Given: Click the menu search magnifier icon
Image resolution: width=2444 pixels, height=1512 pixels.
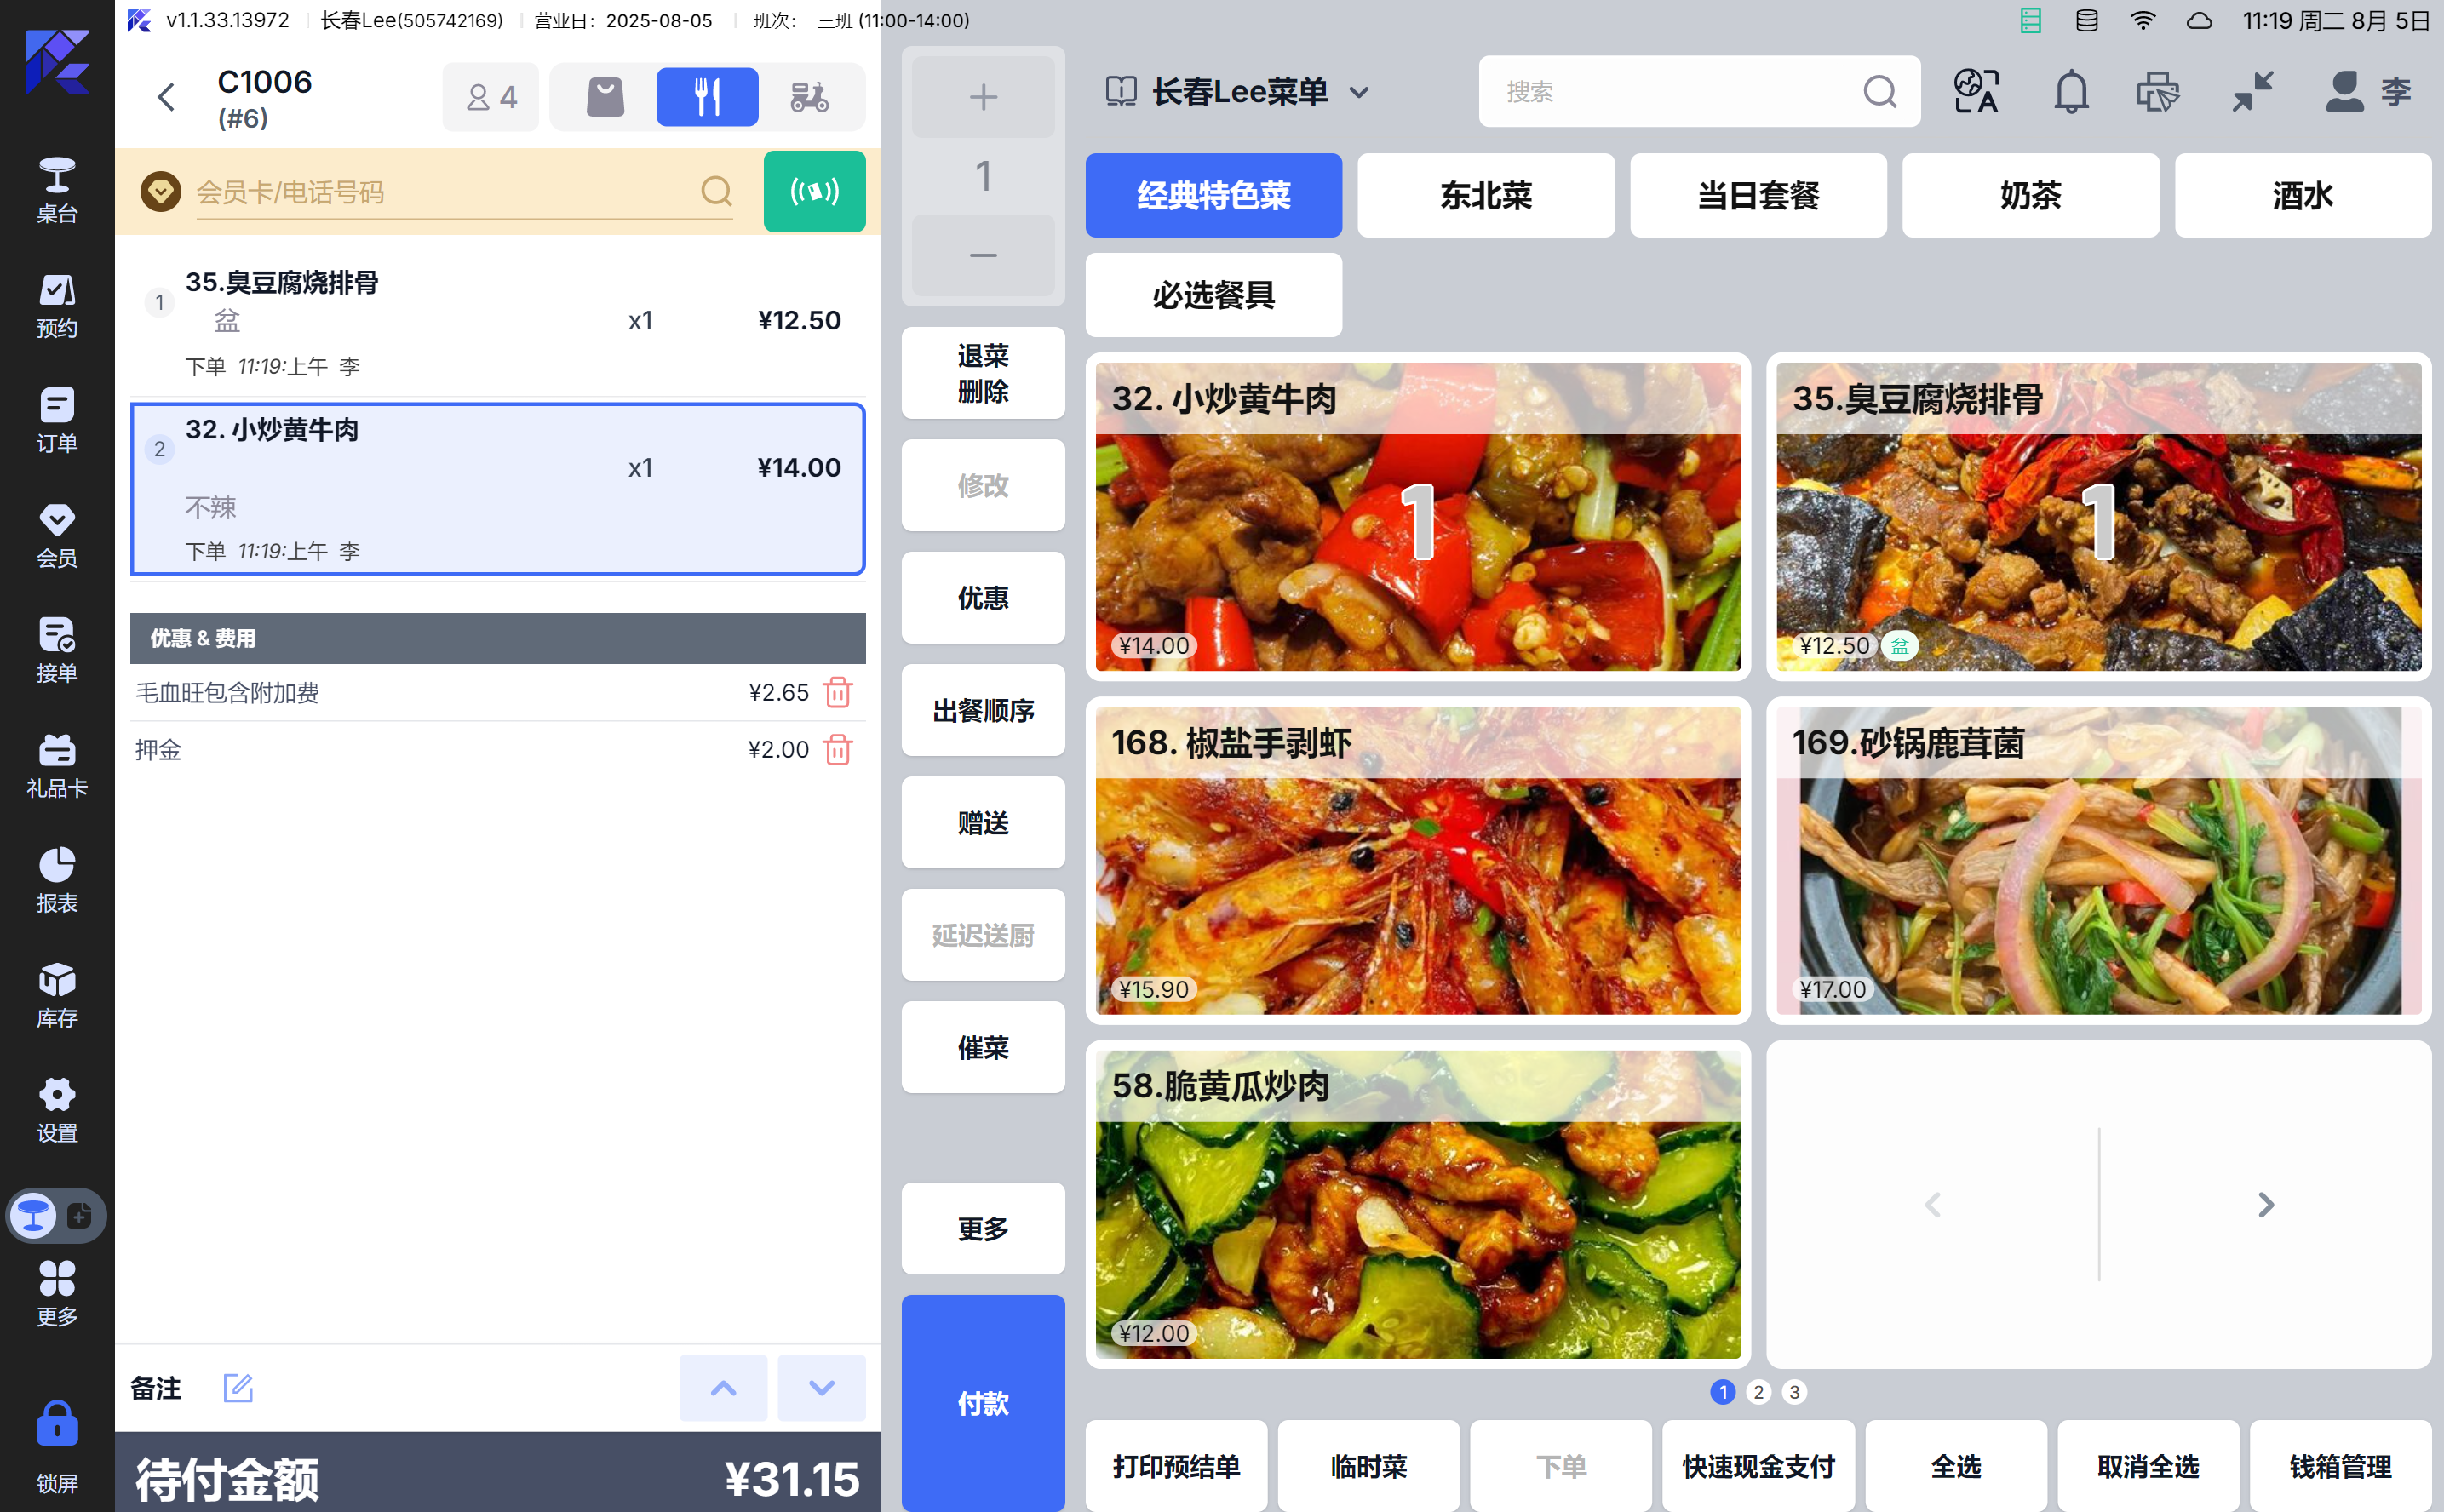Looking at the screenshot, I should [1880, 91].
